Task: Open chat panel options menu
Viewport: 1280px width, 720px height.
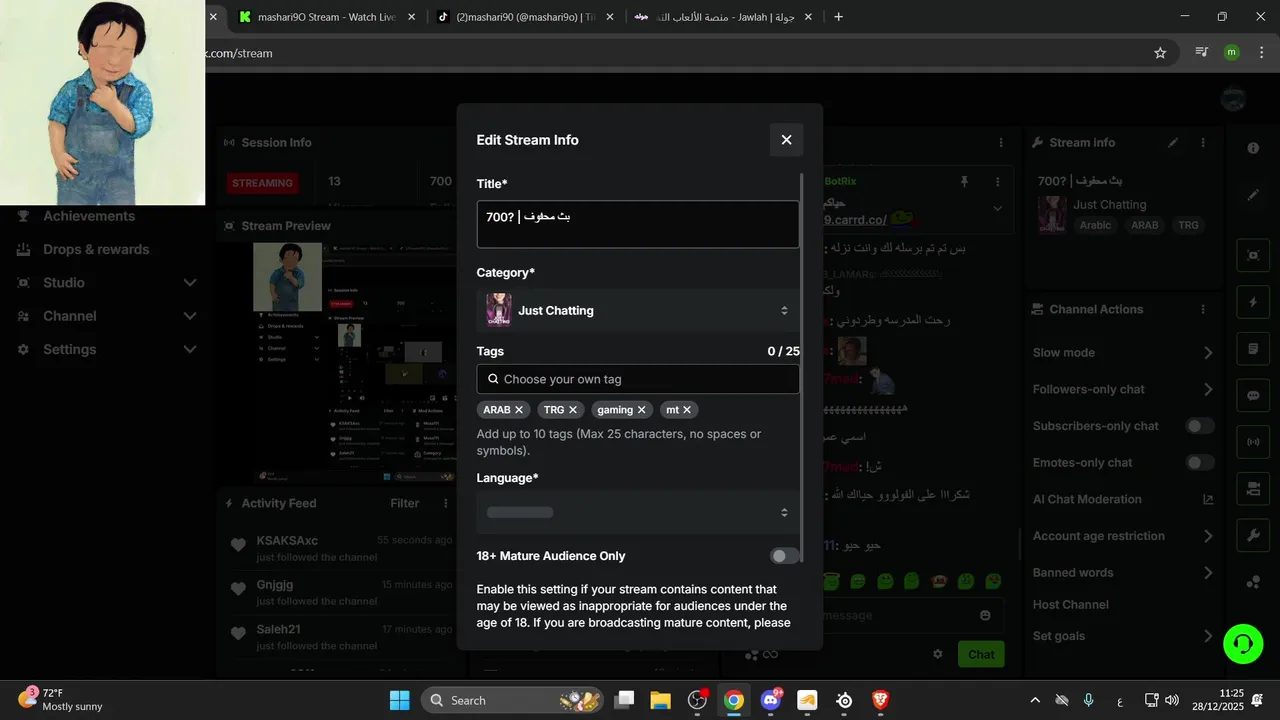Action: 999,143
